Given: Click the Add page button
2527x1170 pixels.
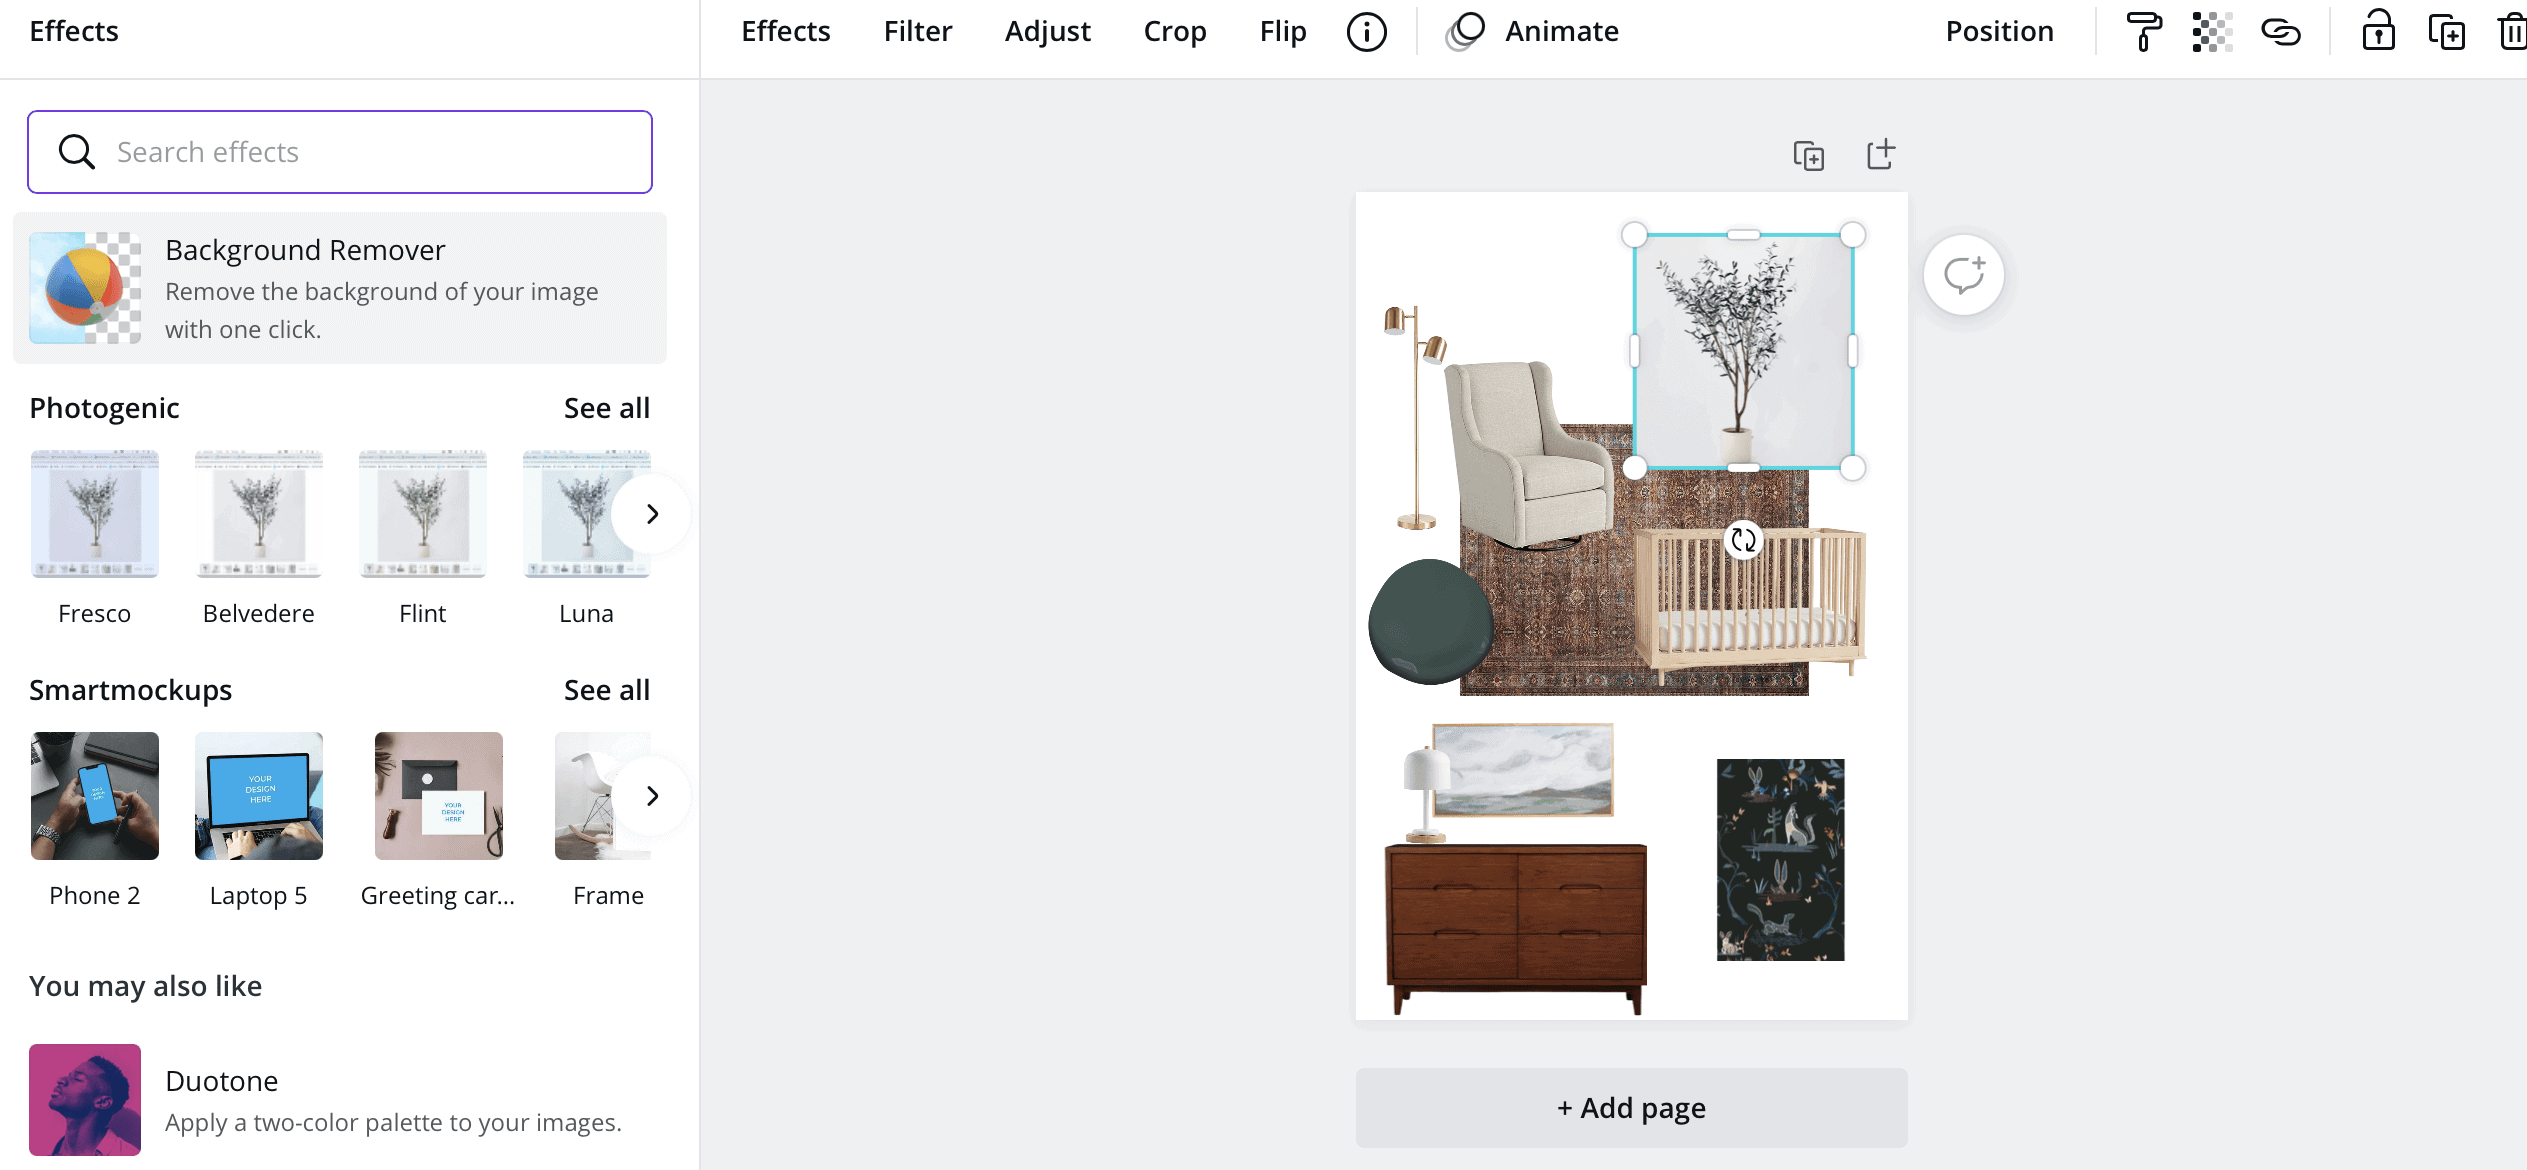Looking at the screenshot, I should [x=1633, y=1109].
